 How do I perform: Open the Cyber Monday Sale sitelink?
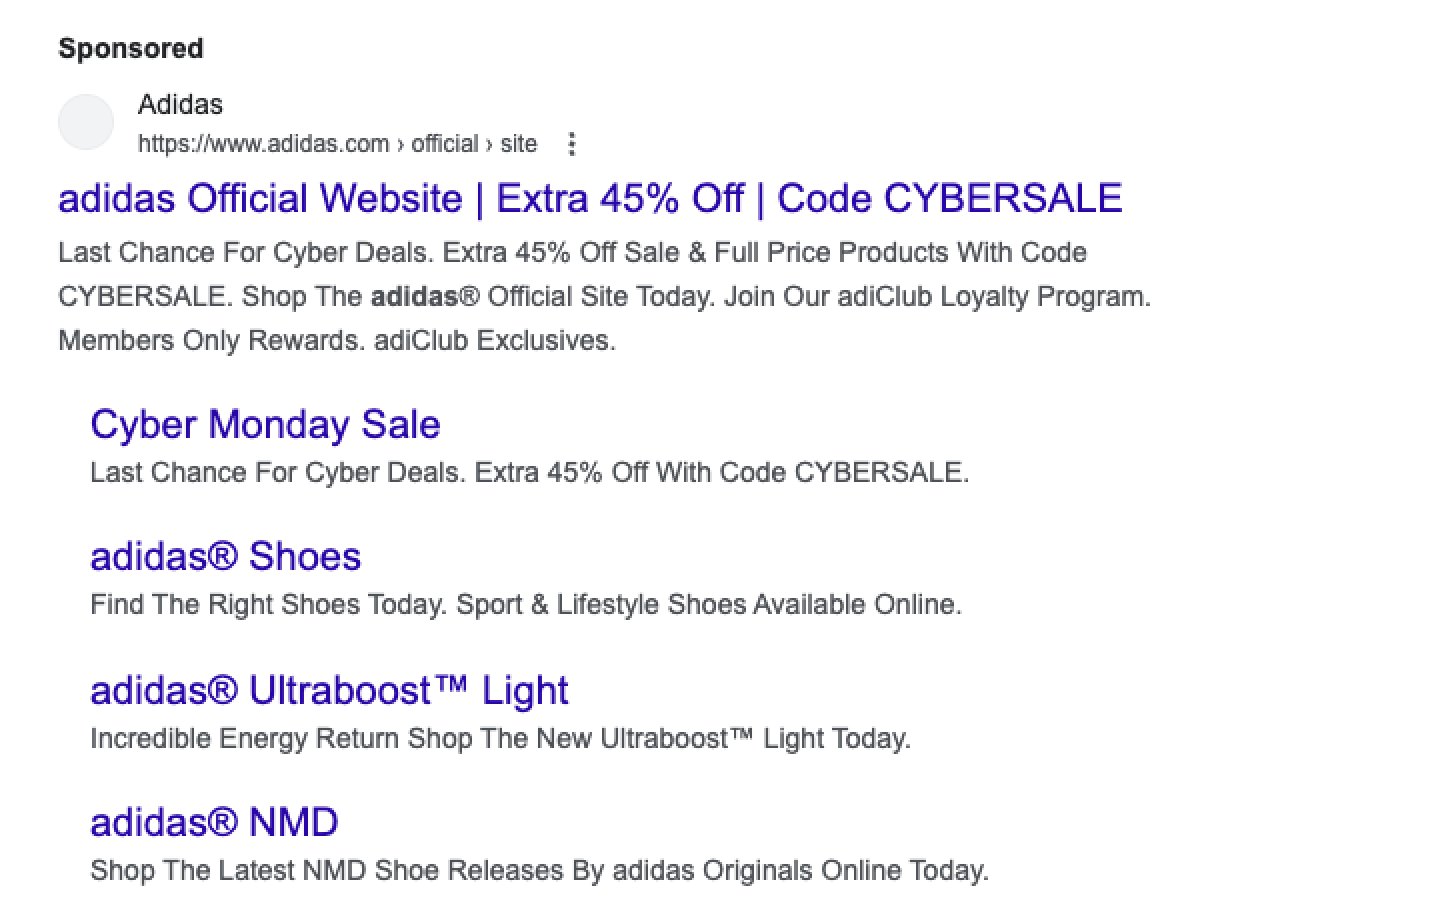point(265,424)
